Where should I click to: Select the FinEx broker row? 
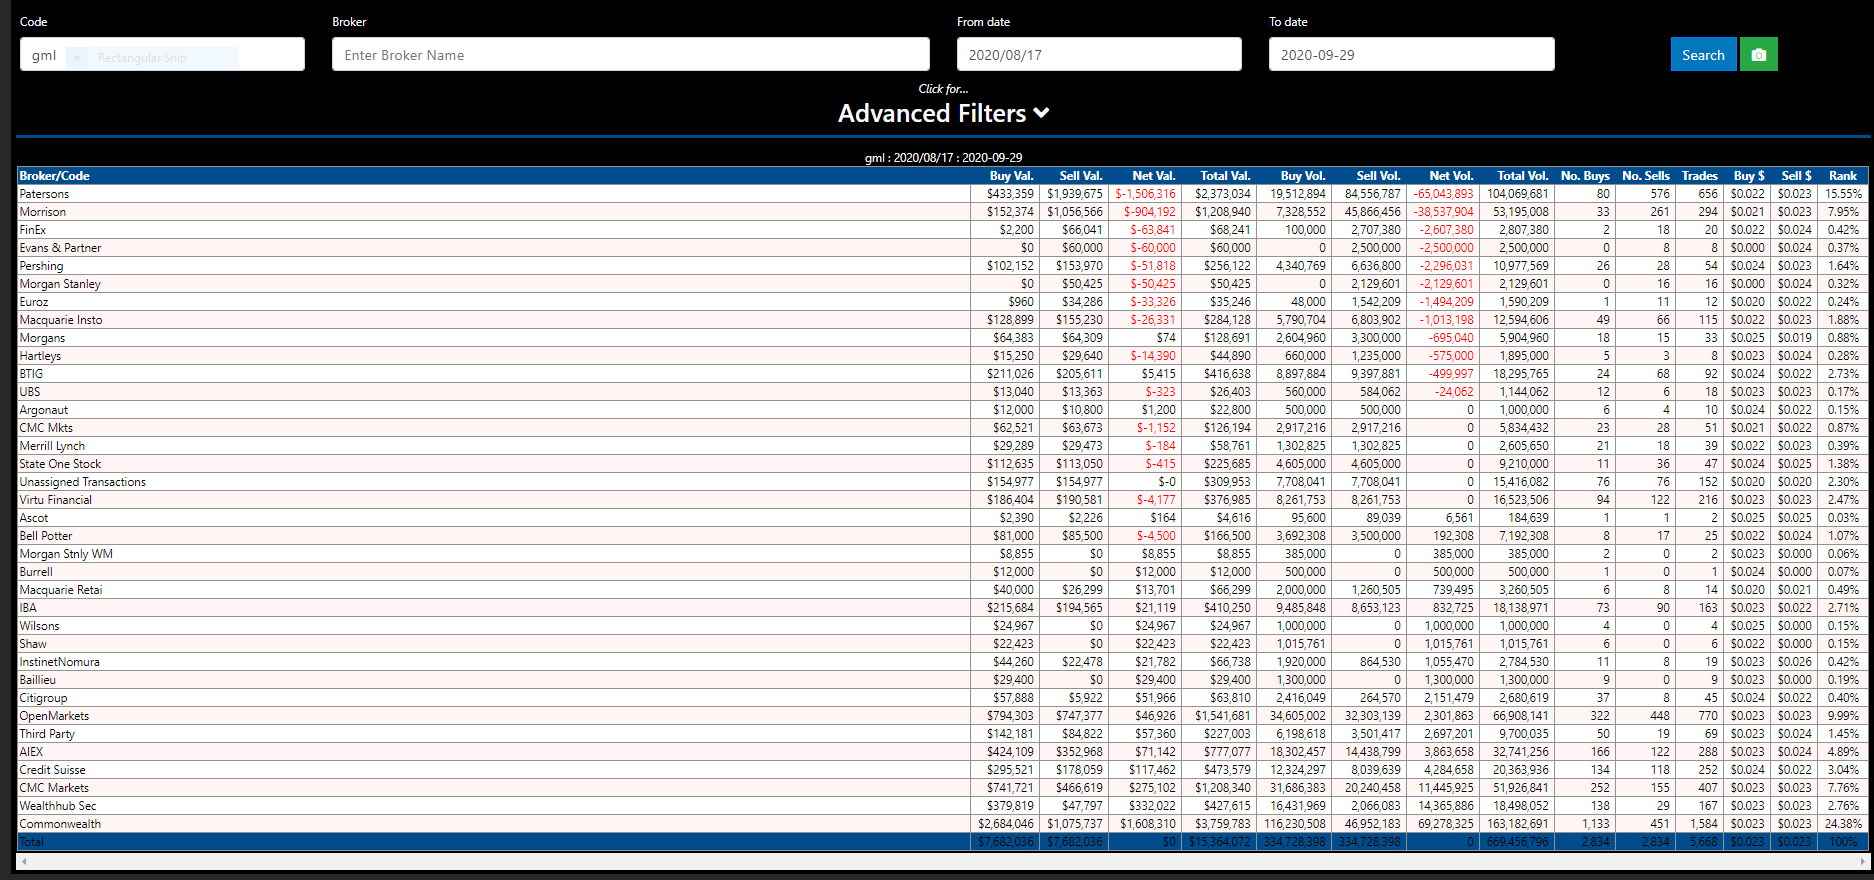[943, 230]
